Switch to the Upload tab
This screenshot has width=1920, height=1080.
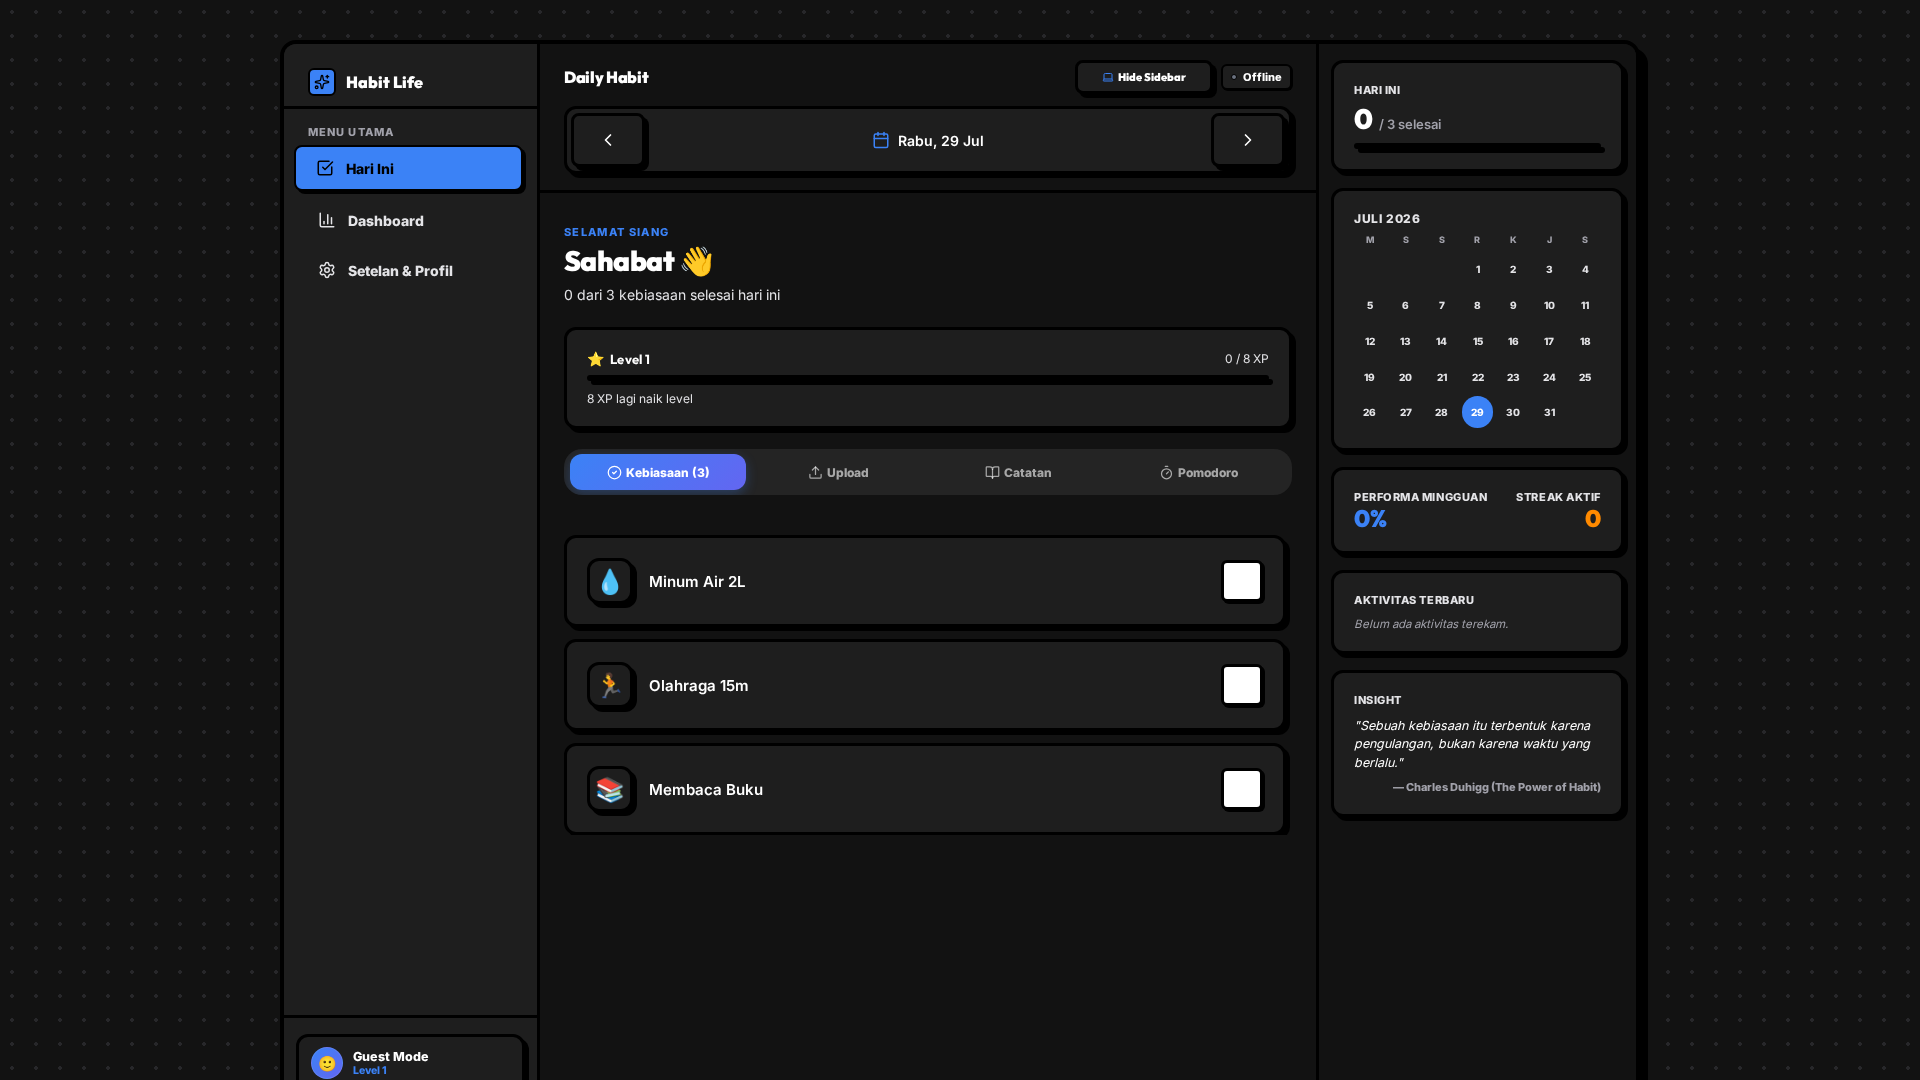click(838, 472)
